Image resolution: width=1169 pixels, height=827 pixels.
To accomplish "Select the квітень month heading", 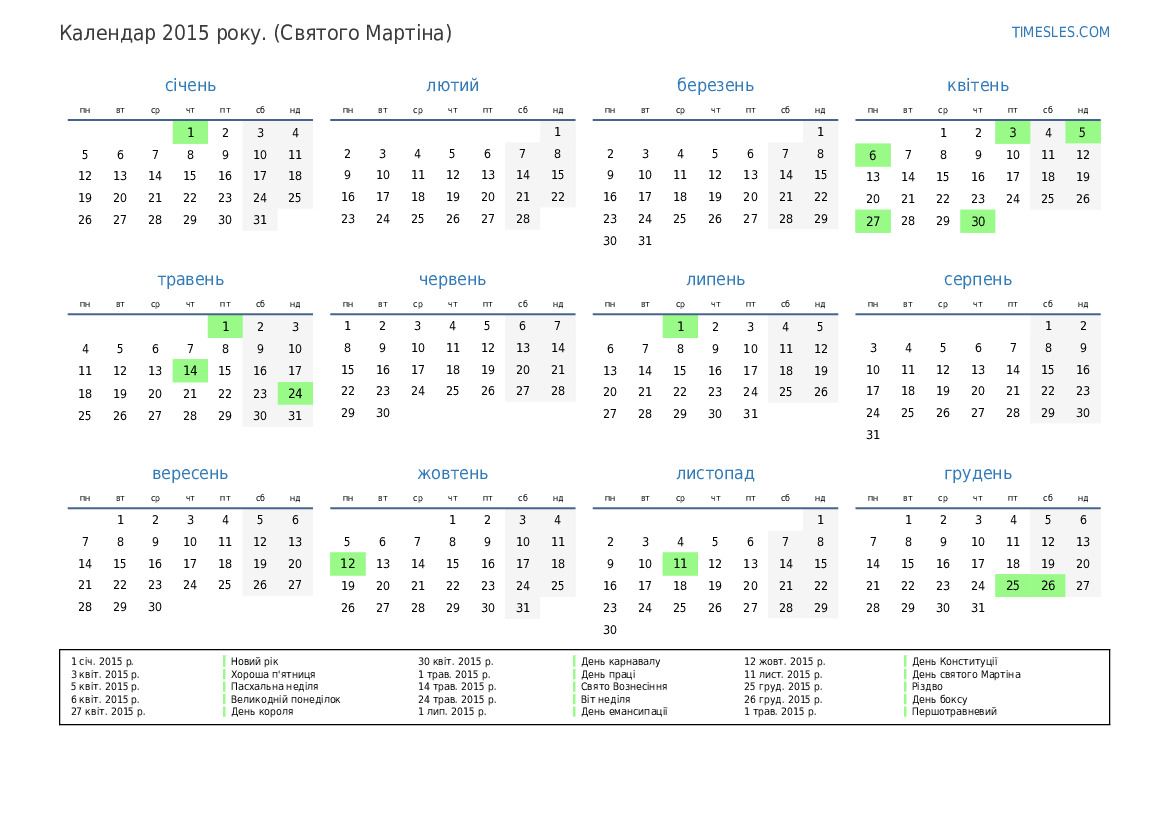I will coord(977,86).
